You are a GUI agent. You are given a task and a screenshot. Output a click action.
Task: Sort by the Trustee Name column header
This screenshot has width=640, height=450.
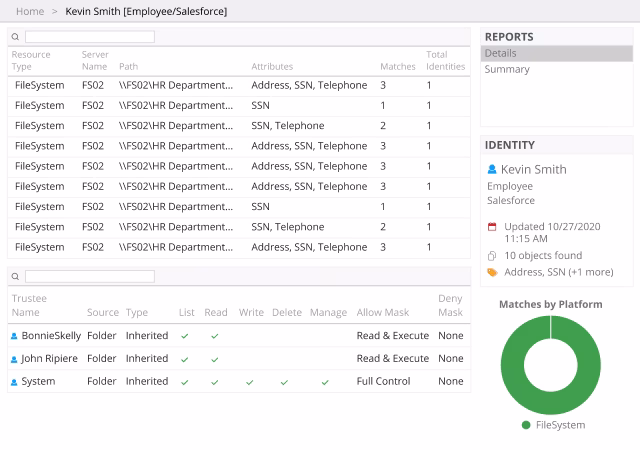pos(29,305)
